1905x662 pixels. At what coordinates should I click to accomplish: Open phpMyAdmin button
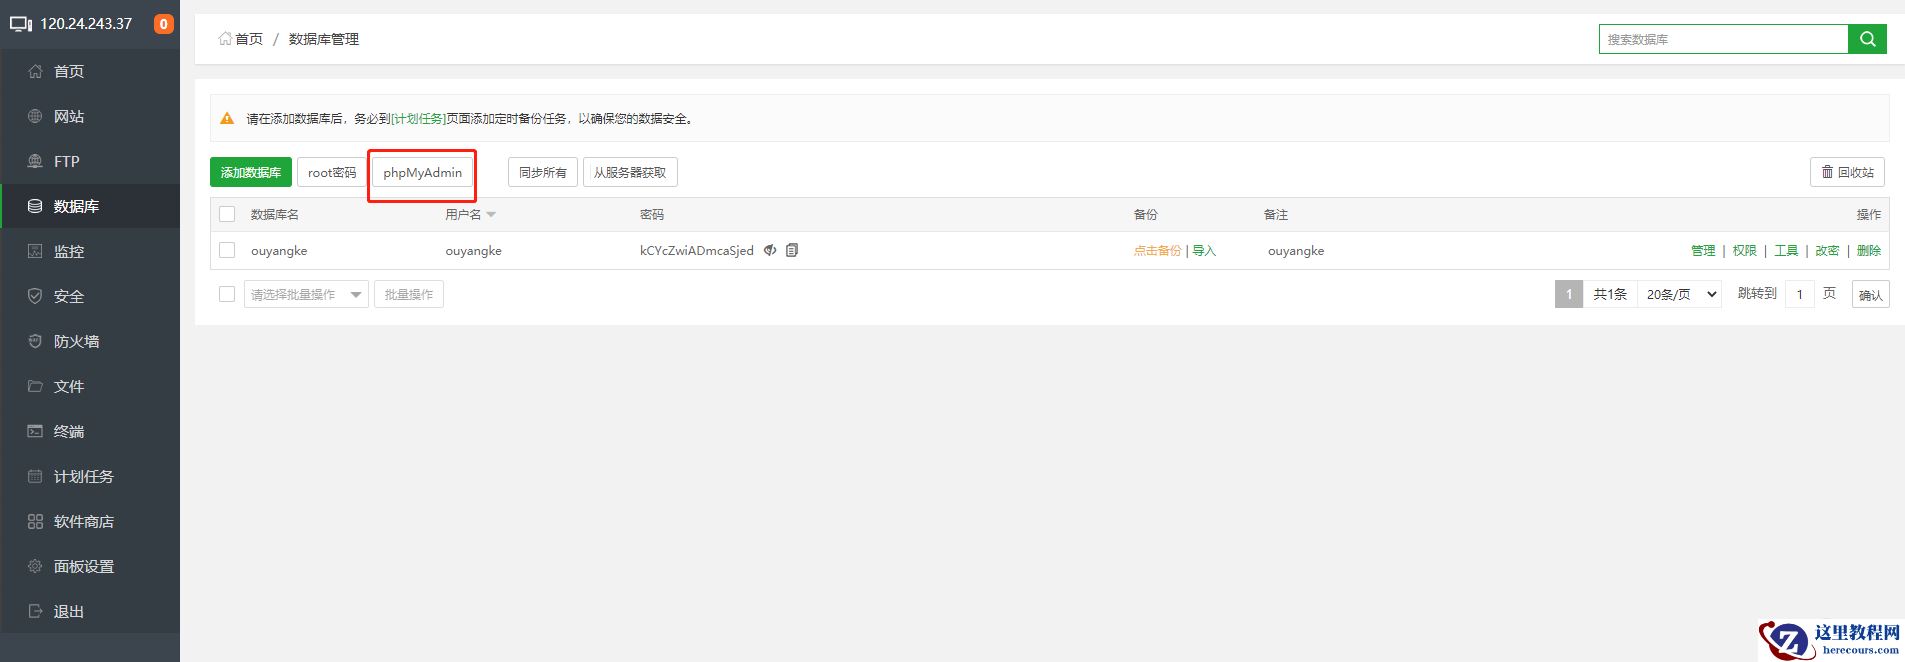click(x=422, y=172)
